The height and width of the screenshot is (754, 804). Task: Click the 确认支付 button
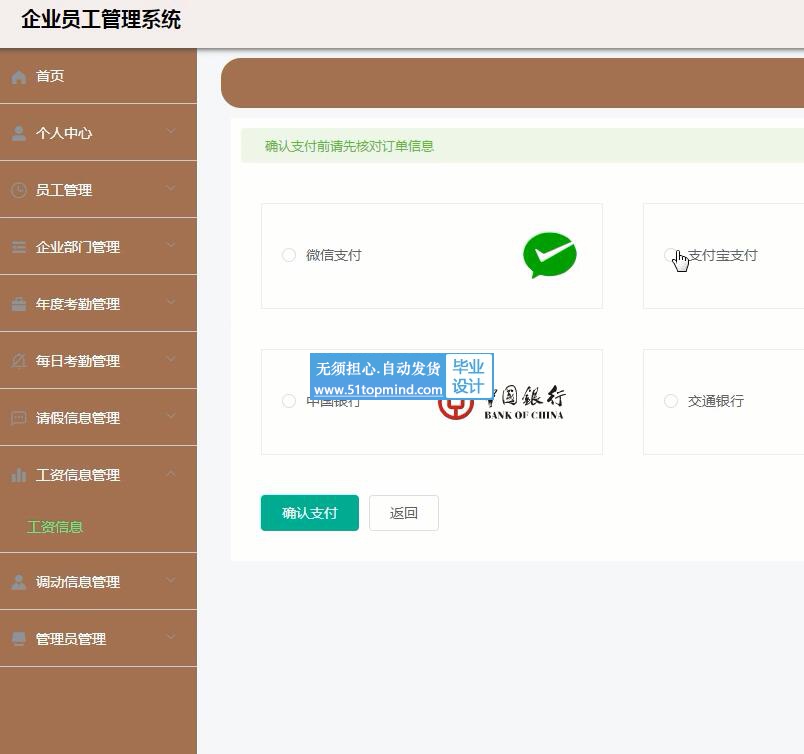(310, 513)
